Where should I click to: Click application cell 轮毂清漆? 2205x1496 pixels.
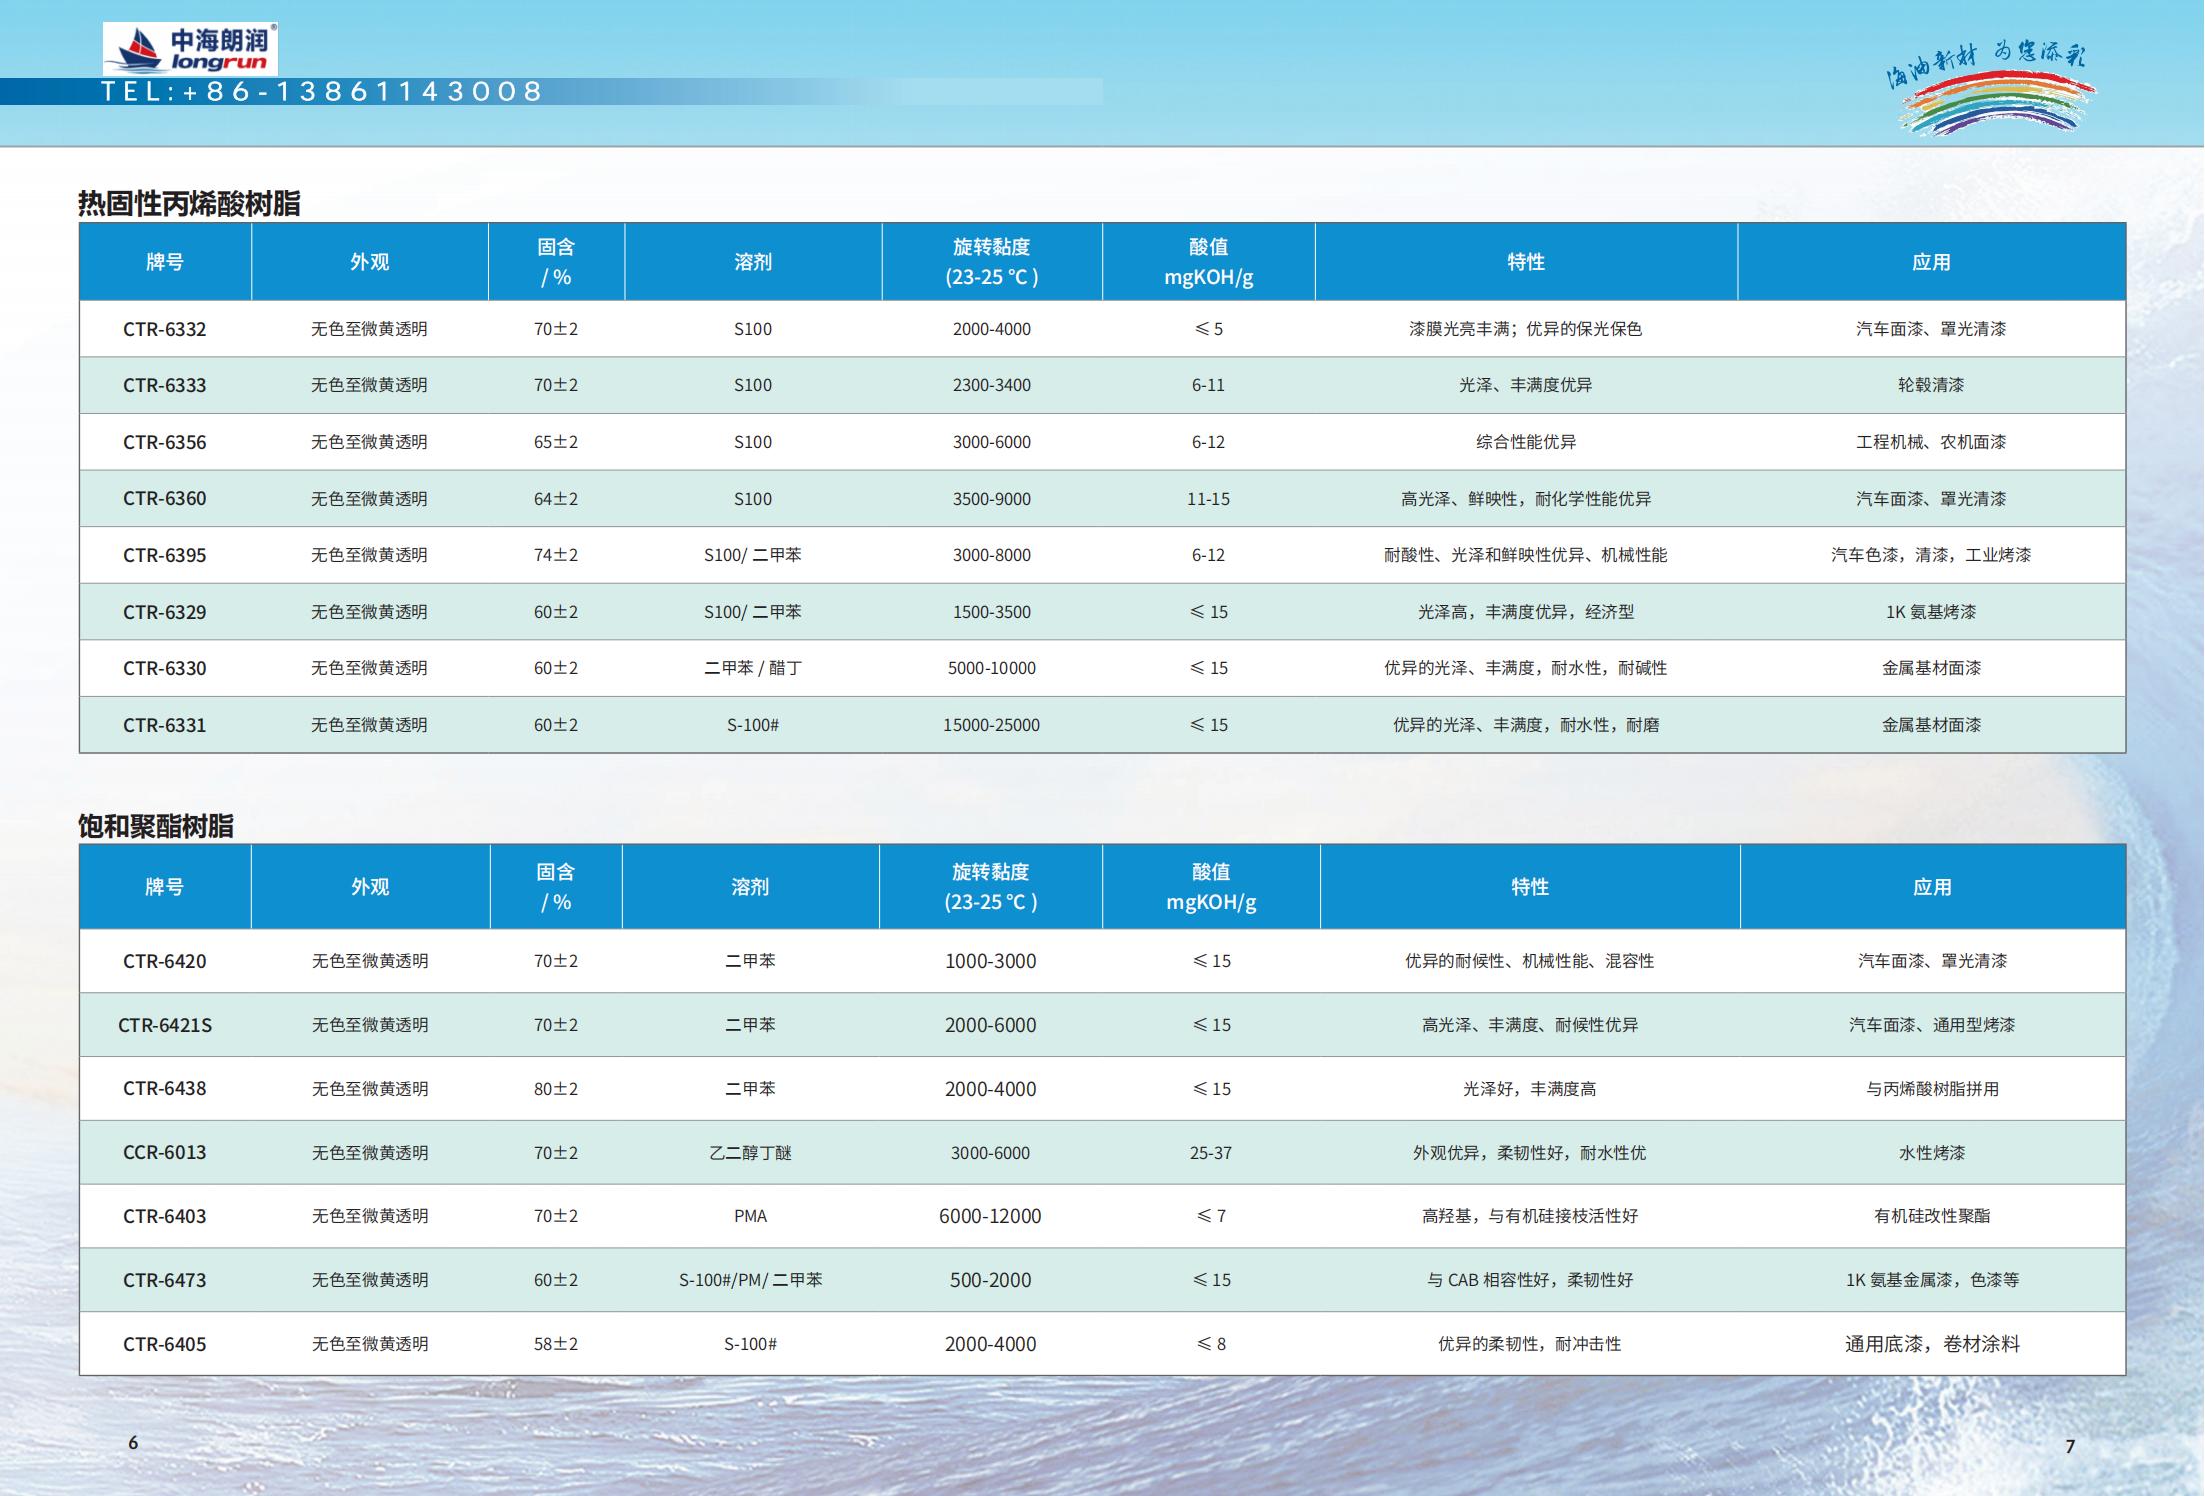[x=1931, y=385]
